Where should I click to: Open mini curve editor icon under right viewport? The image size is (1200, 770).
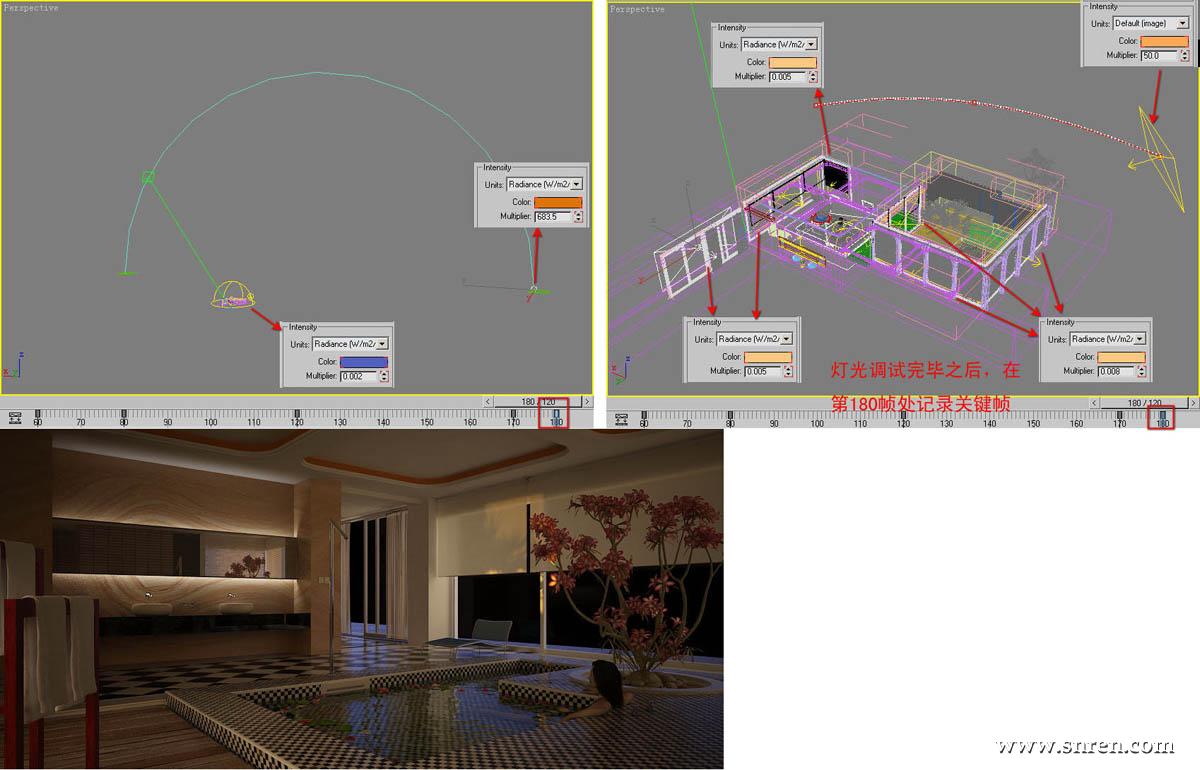[x=622, y=418]
